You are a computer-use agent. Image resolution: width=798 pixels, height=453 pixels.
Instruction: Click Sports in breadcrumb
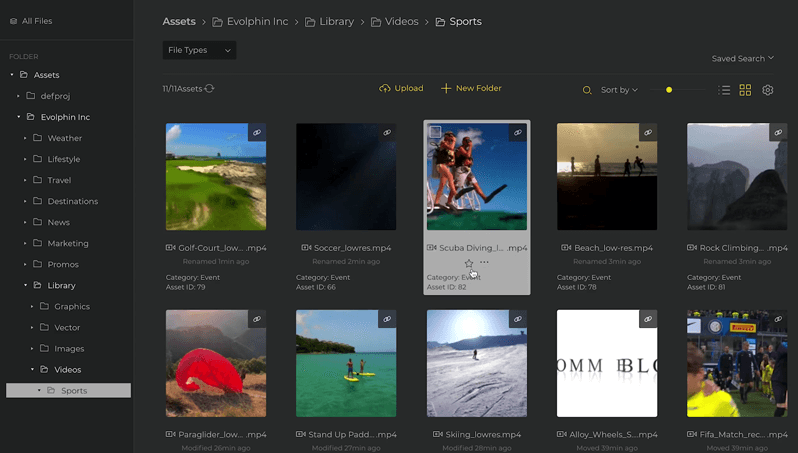click(x=459, y=21)
